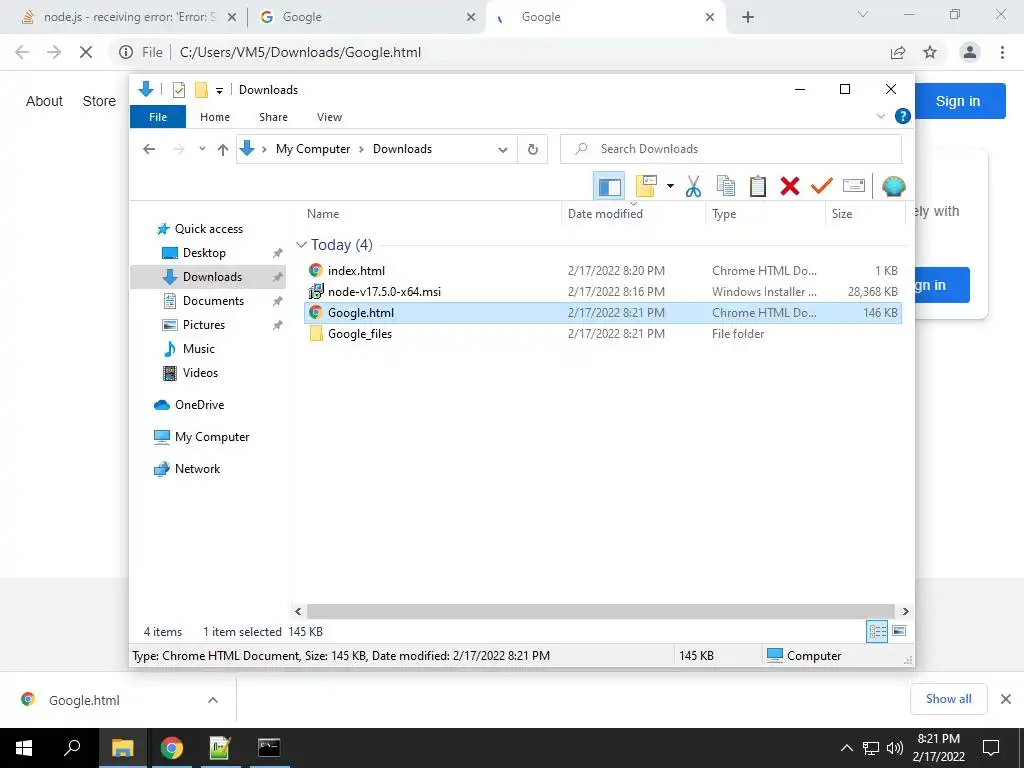Open Windows Start menu

coord(24,748)
